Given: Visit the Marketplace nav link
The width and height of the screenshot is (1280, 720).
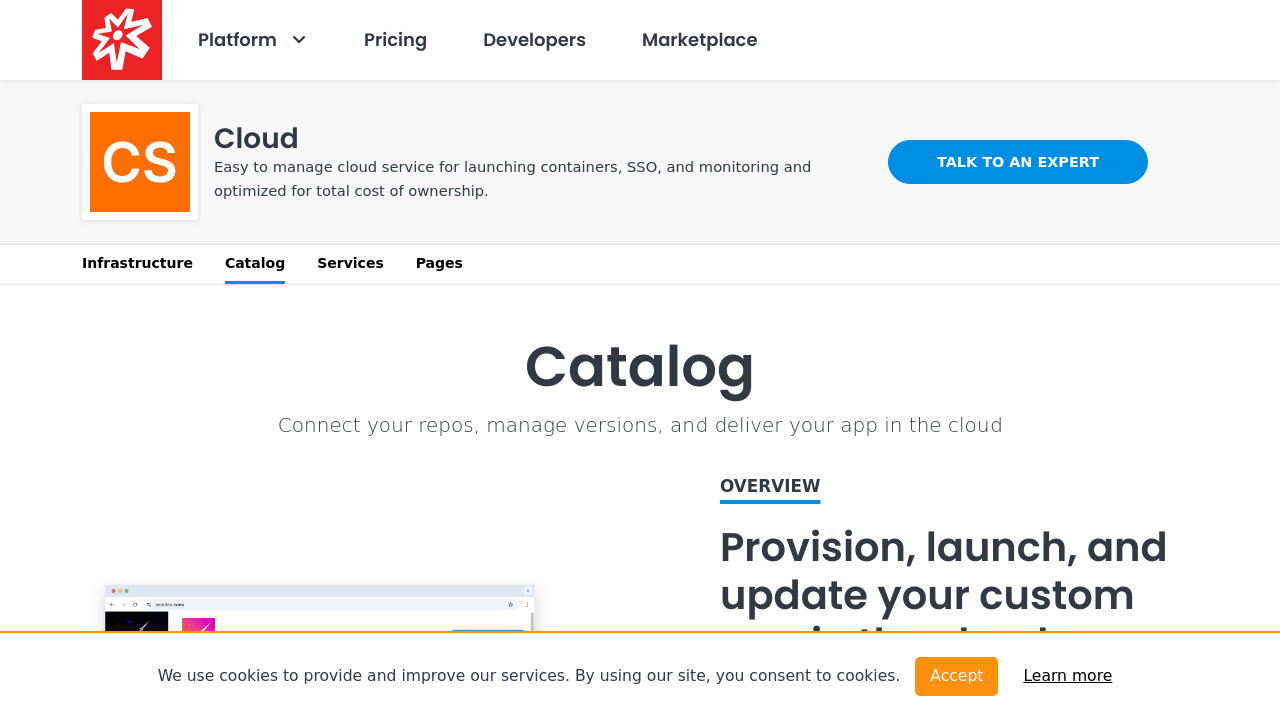Looking at the screenshot, I should tap(699, 40).
